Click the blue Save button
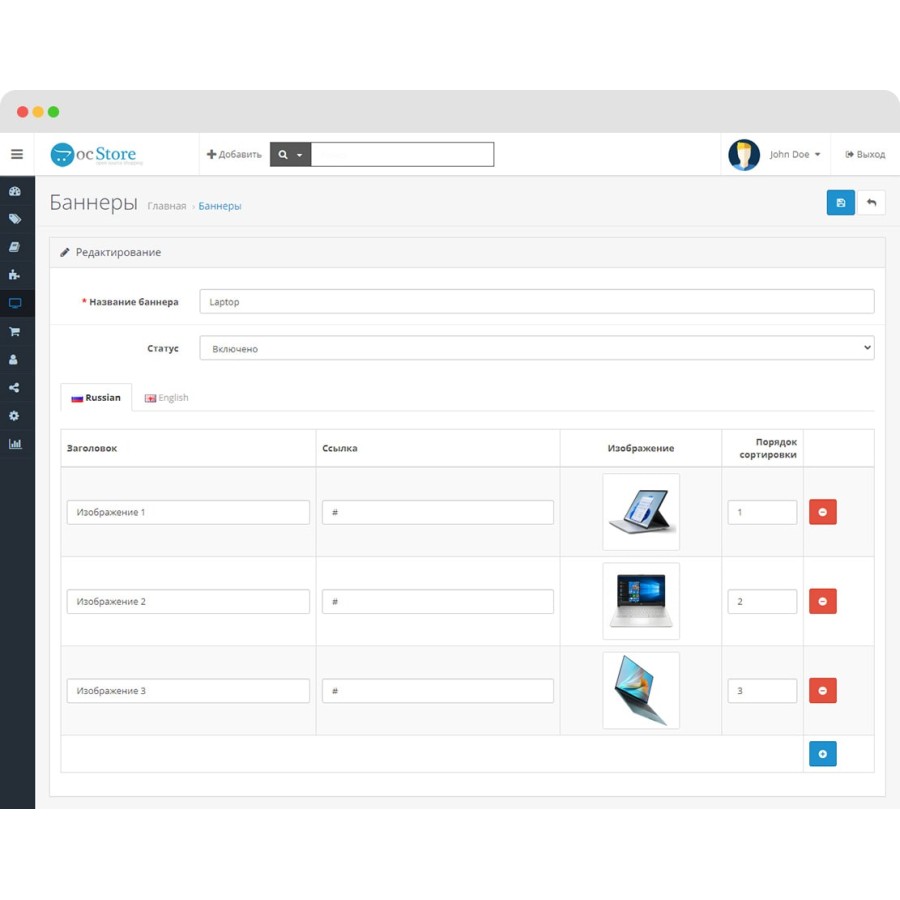900x900 pixels. coord(840,203)
